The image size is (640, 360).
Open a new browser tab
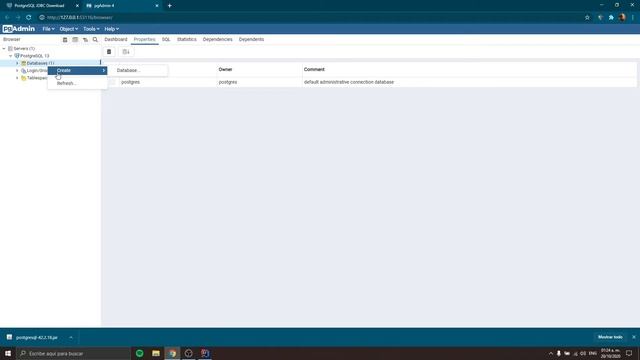click(169, 6)
